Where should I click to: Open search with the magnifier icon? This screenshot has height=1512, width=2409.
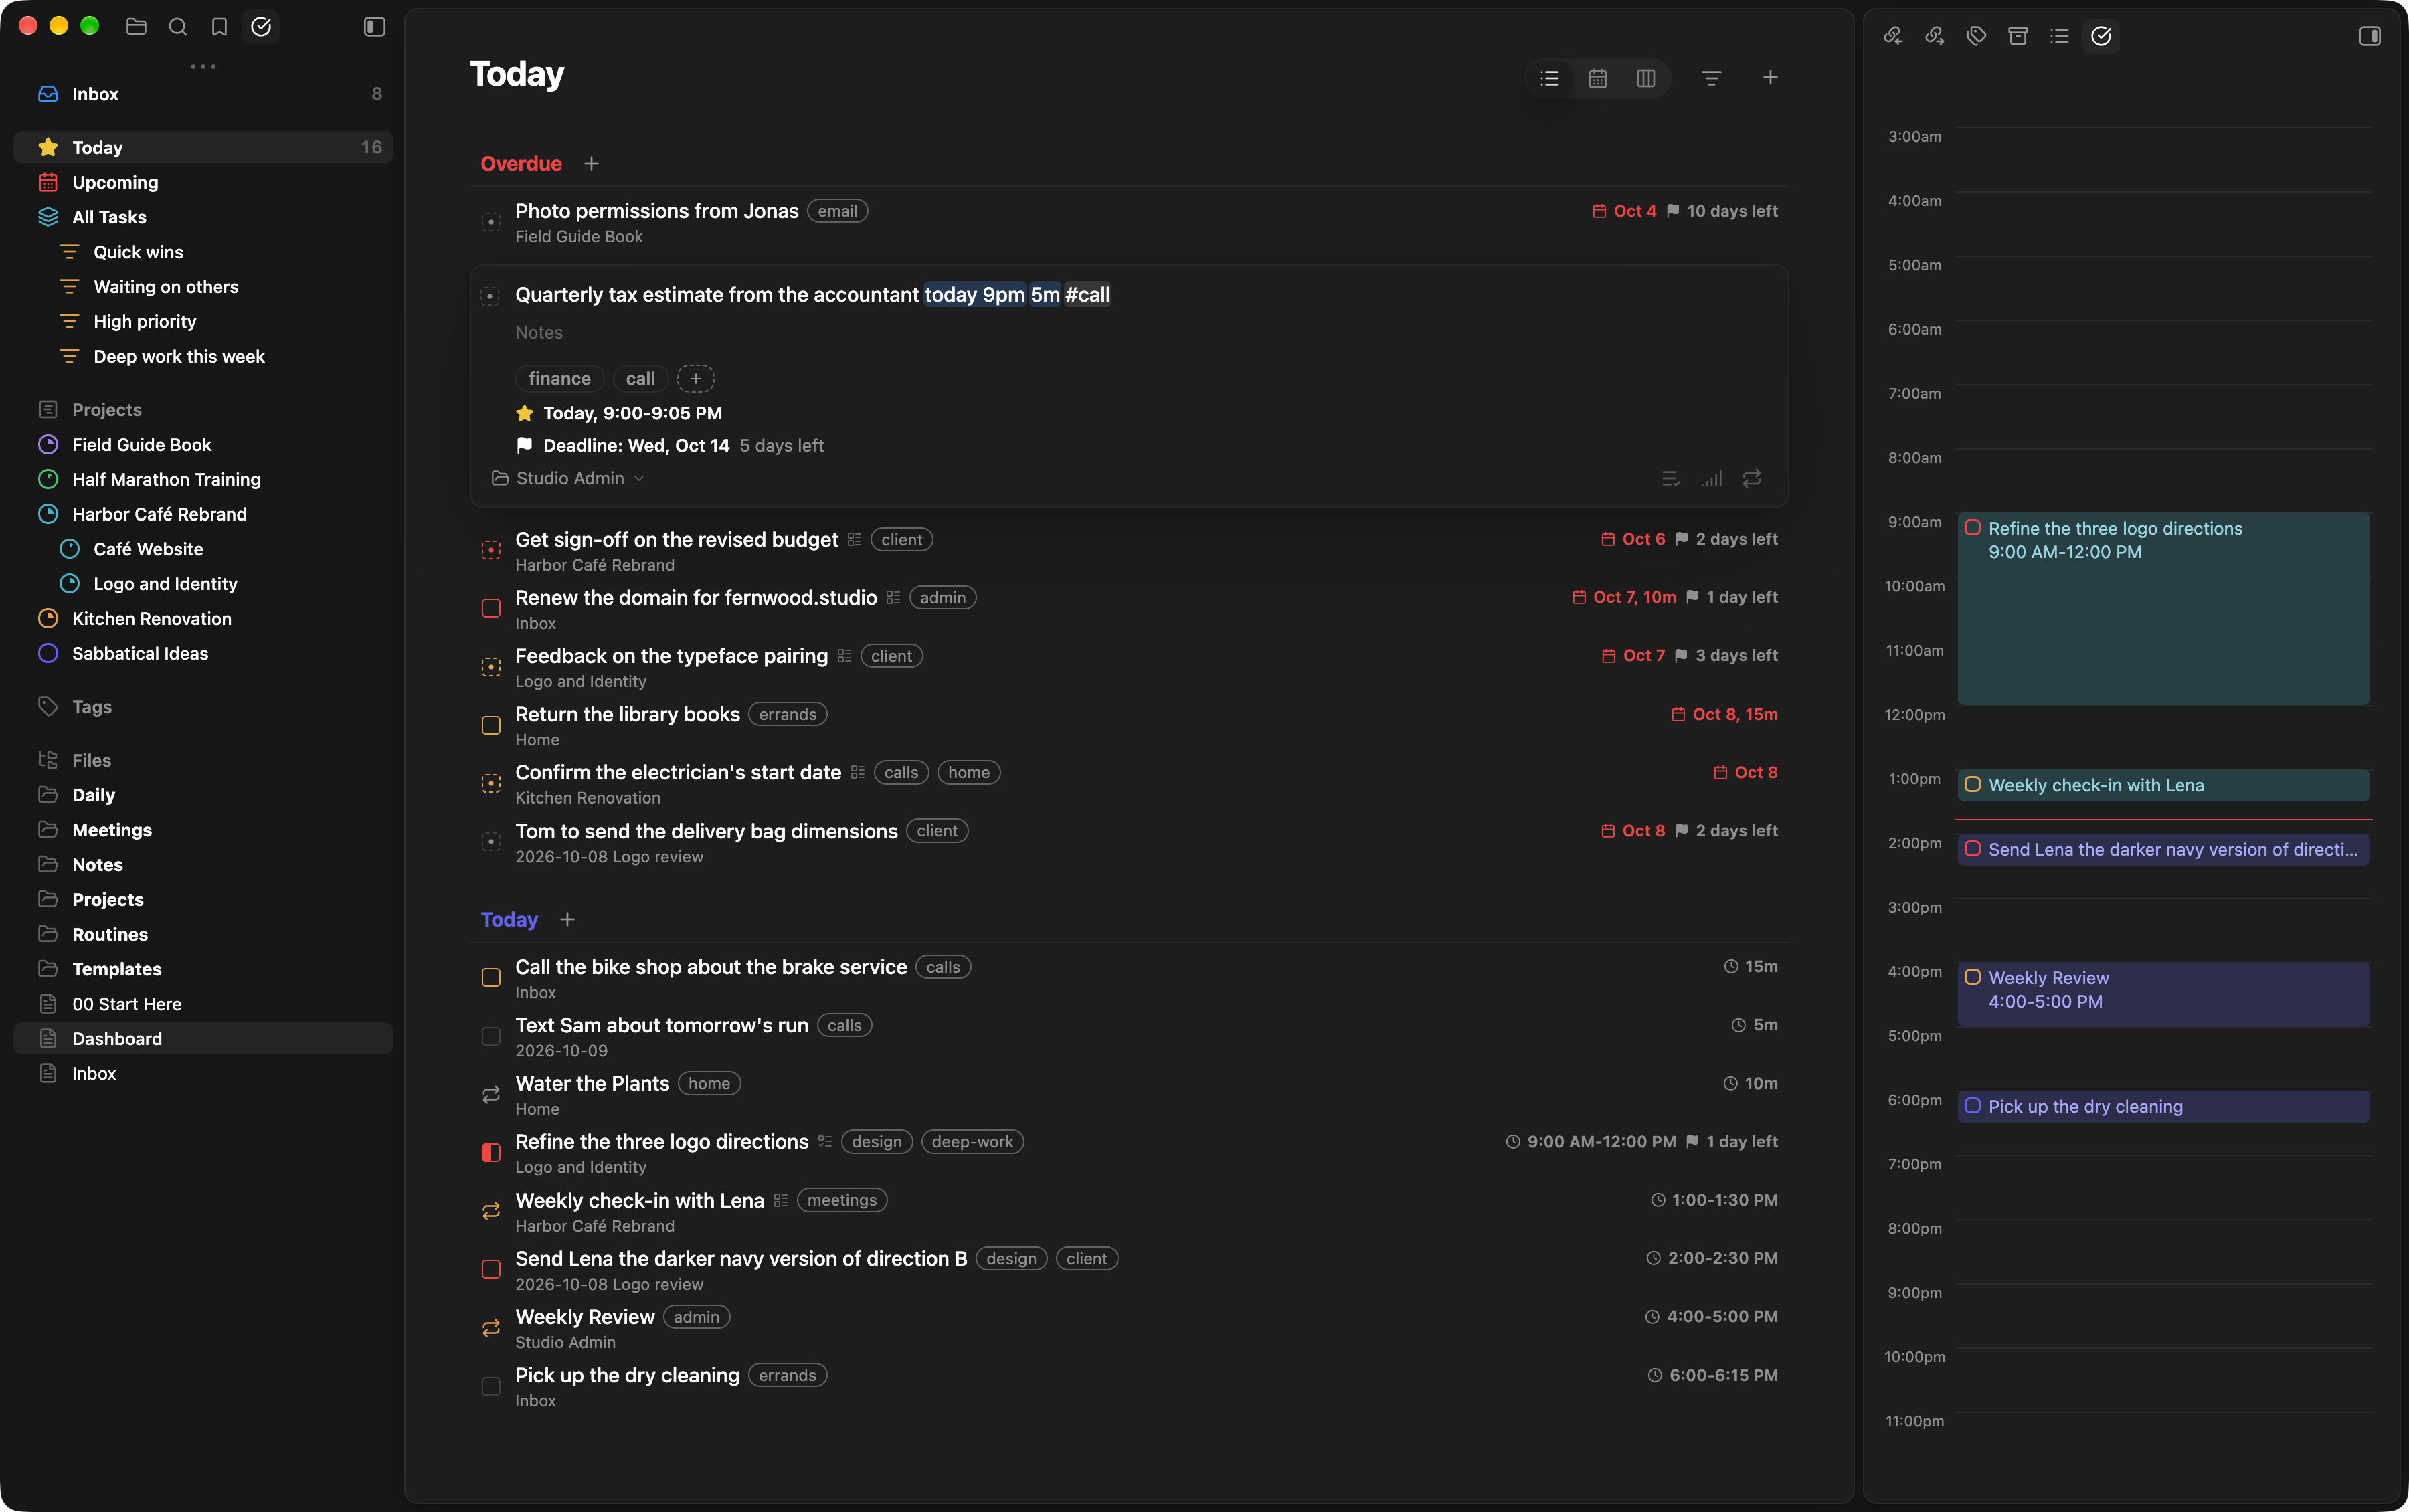pos(178,27)
